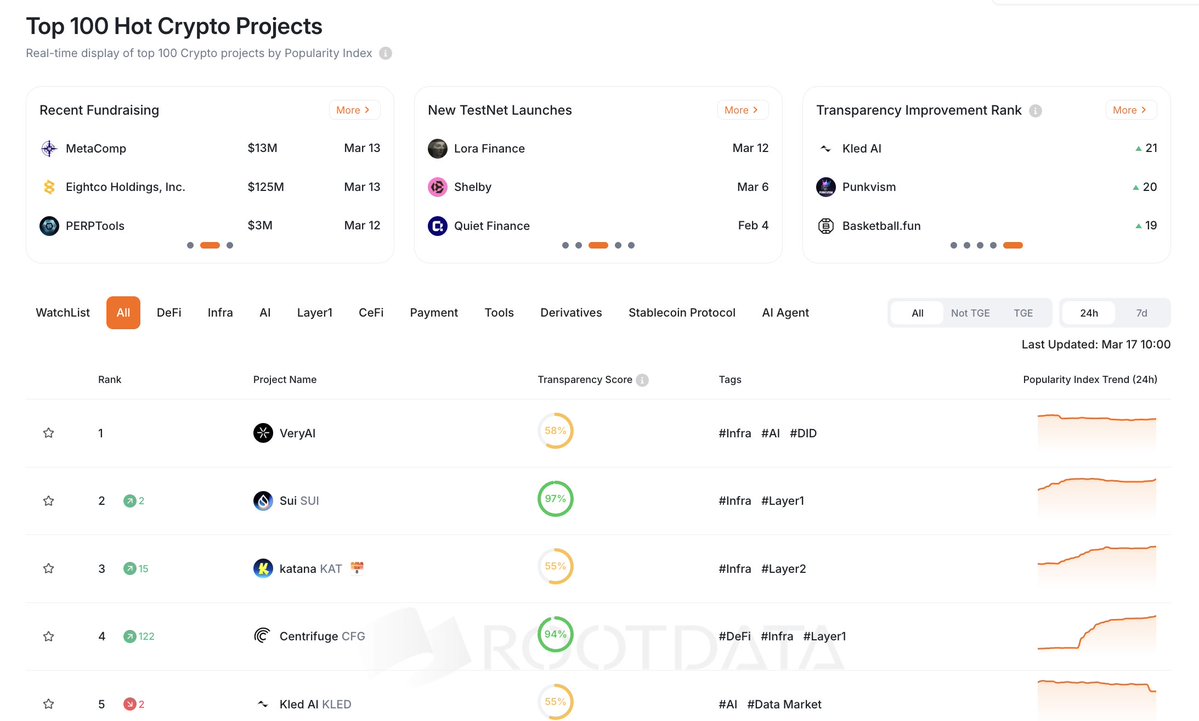Click the PERPTools logo icon
The height and width of the screenshot is (721, 1199).
49,226
